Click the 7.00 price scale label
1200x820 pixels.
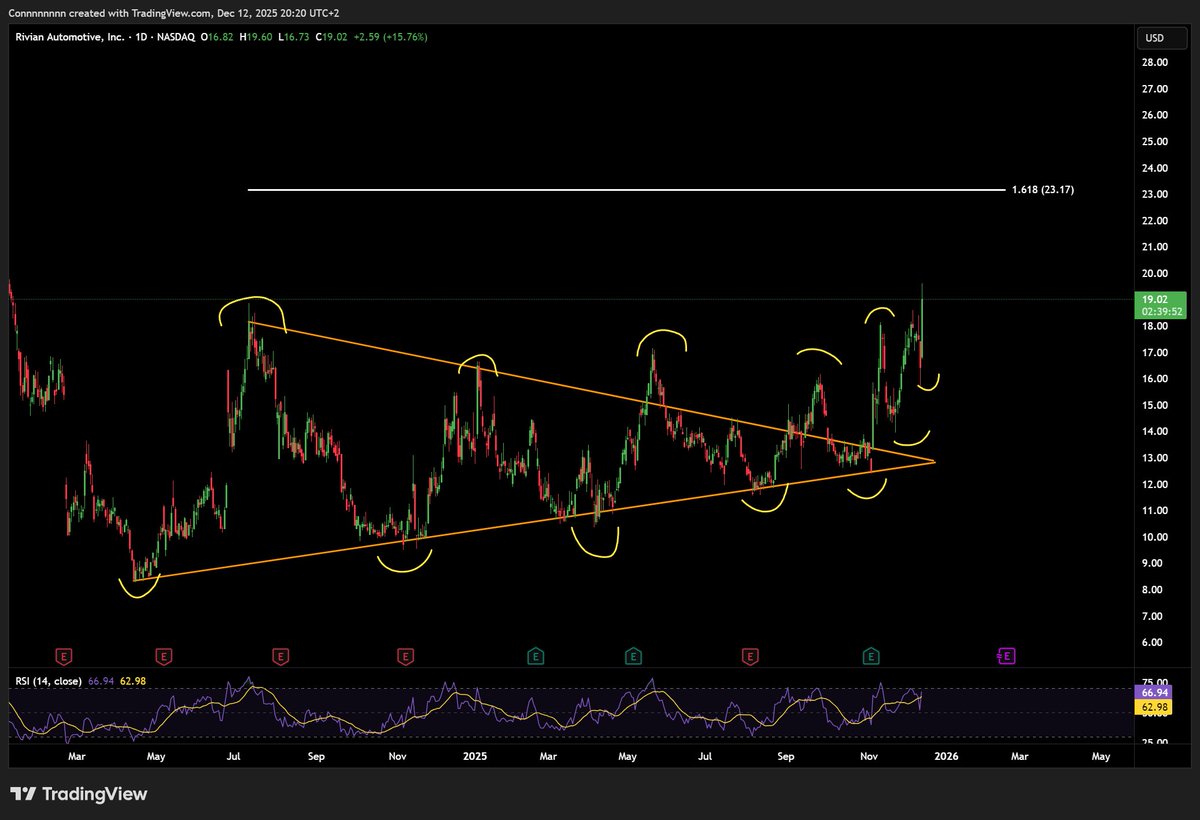(x=1155, y=617)
